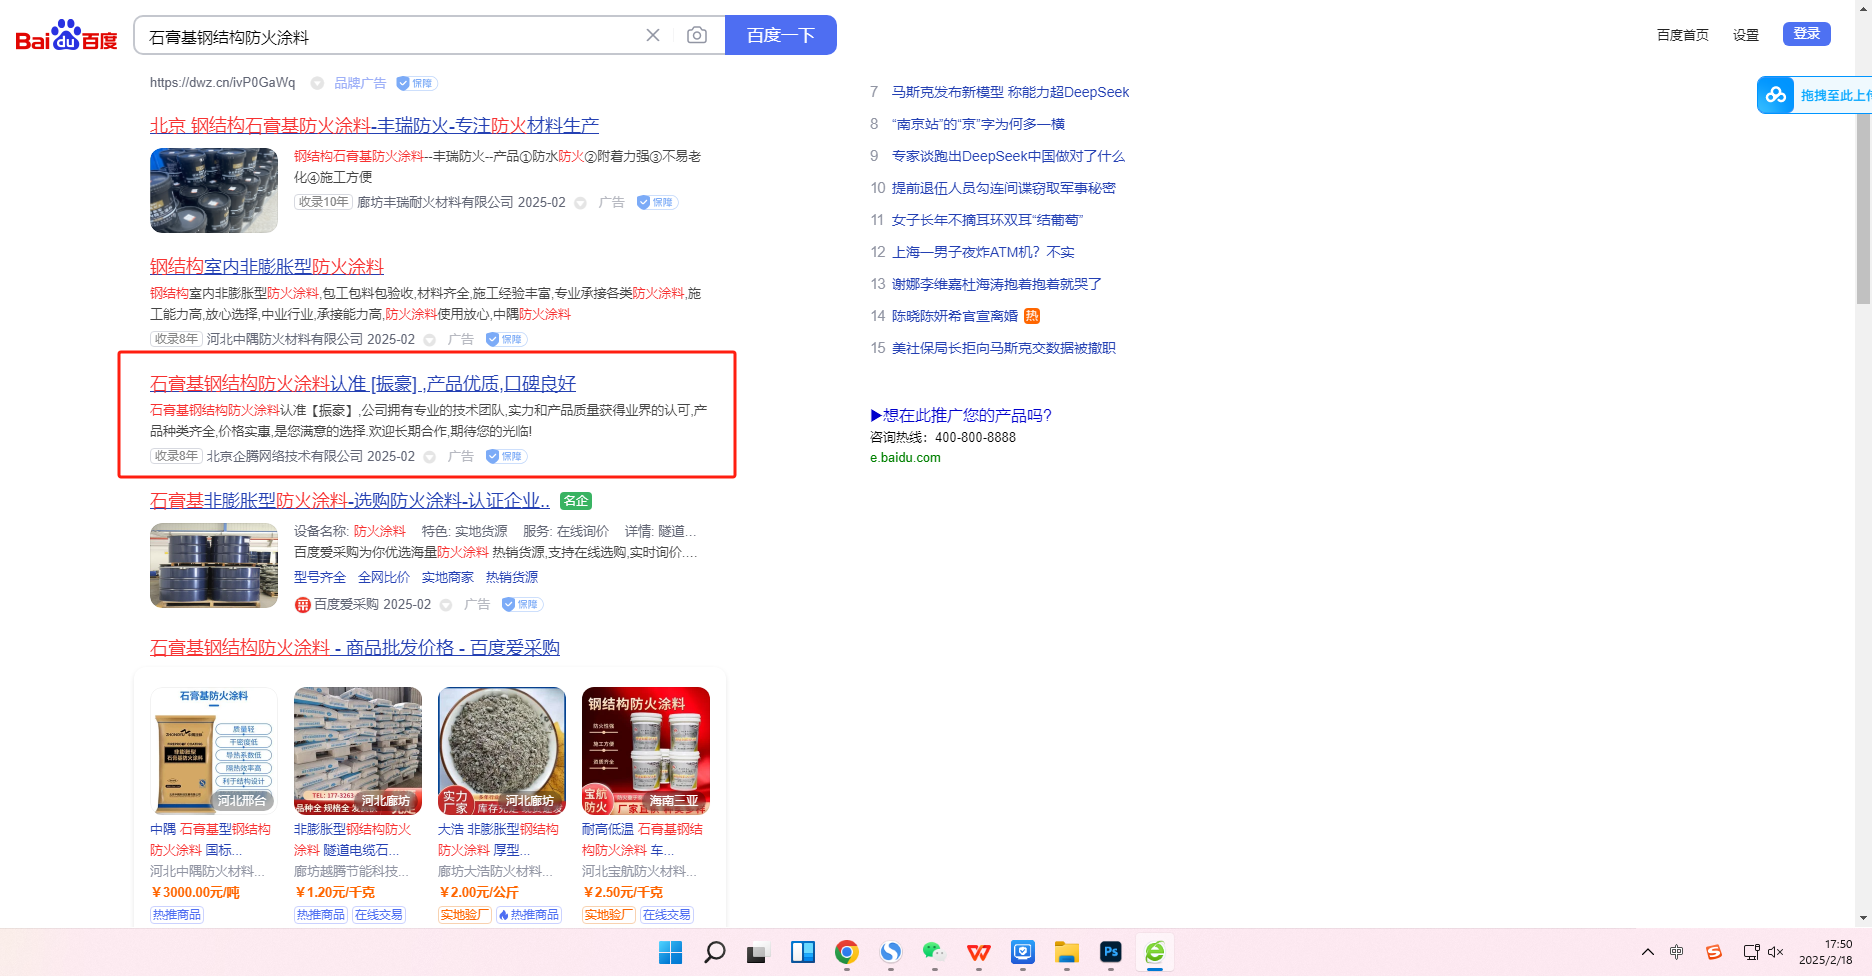The width and height of the screenshot is (1872, 976).
Task: Open the Windows Start menu
Action: pyautogui.click(x=670, y=952)
